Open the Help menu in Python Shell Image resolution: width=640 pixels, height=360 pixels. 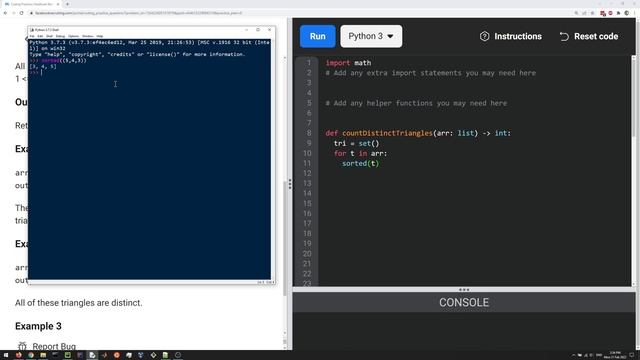[x=100, y=36]
